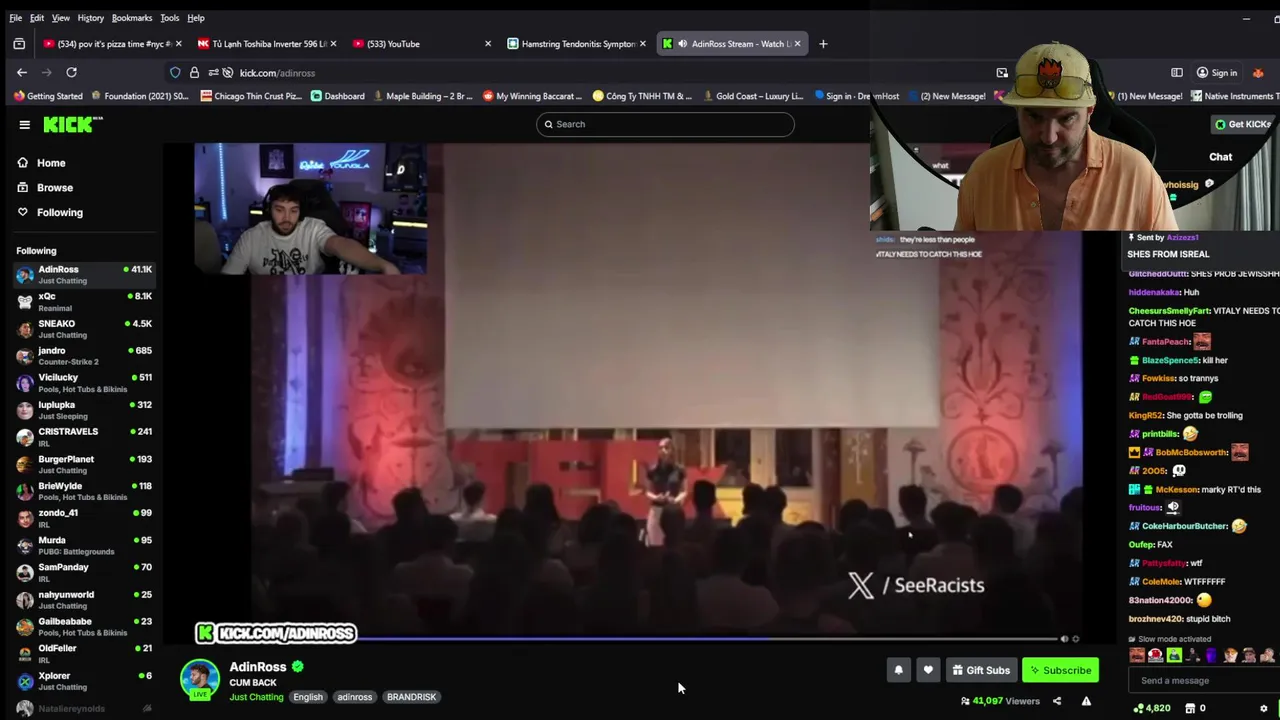1280x720 pixels.
Task: Click the Firefox account Sign in icon
Action: click(x=1217, y=72)
